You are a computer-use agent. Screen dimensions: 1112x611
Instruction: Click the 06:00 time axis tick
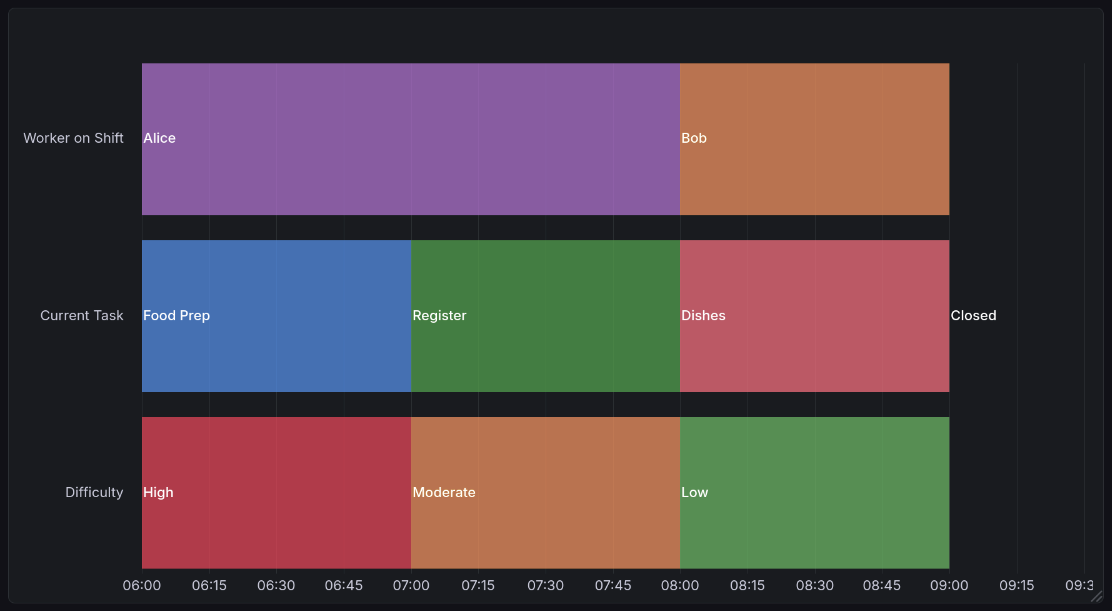pos(142,585)
